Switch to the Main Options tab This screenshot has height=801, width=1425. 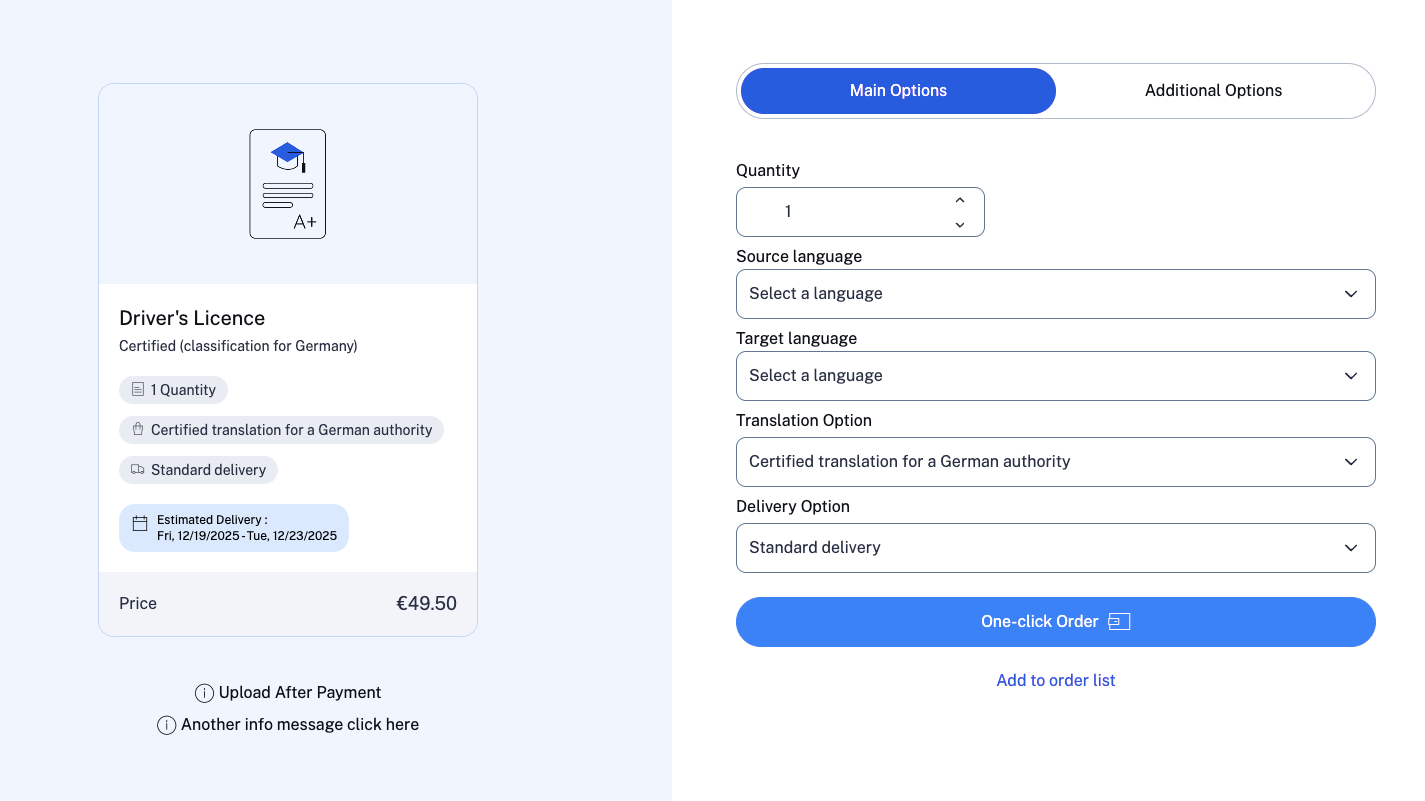[x=898, y=91]
